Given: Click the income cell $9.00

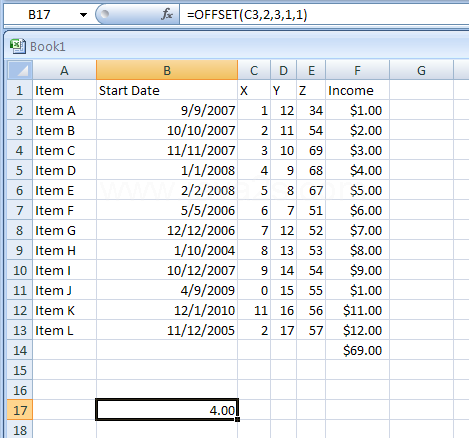Looking at the screenshot, I should (x=357, y=270).
